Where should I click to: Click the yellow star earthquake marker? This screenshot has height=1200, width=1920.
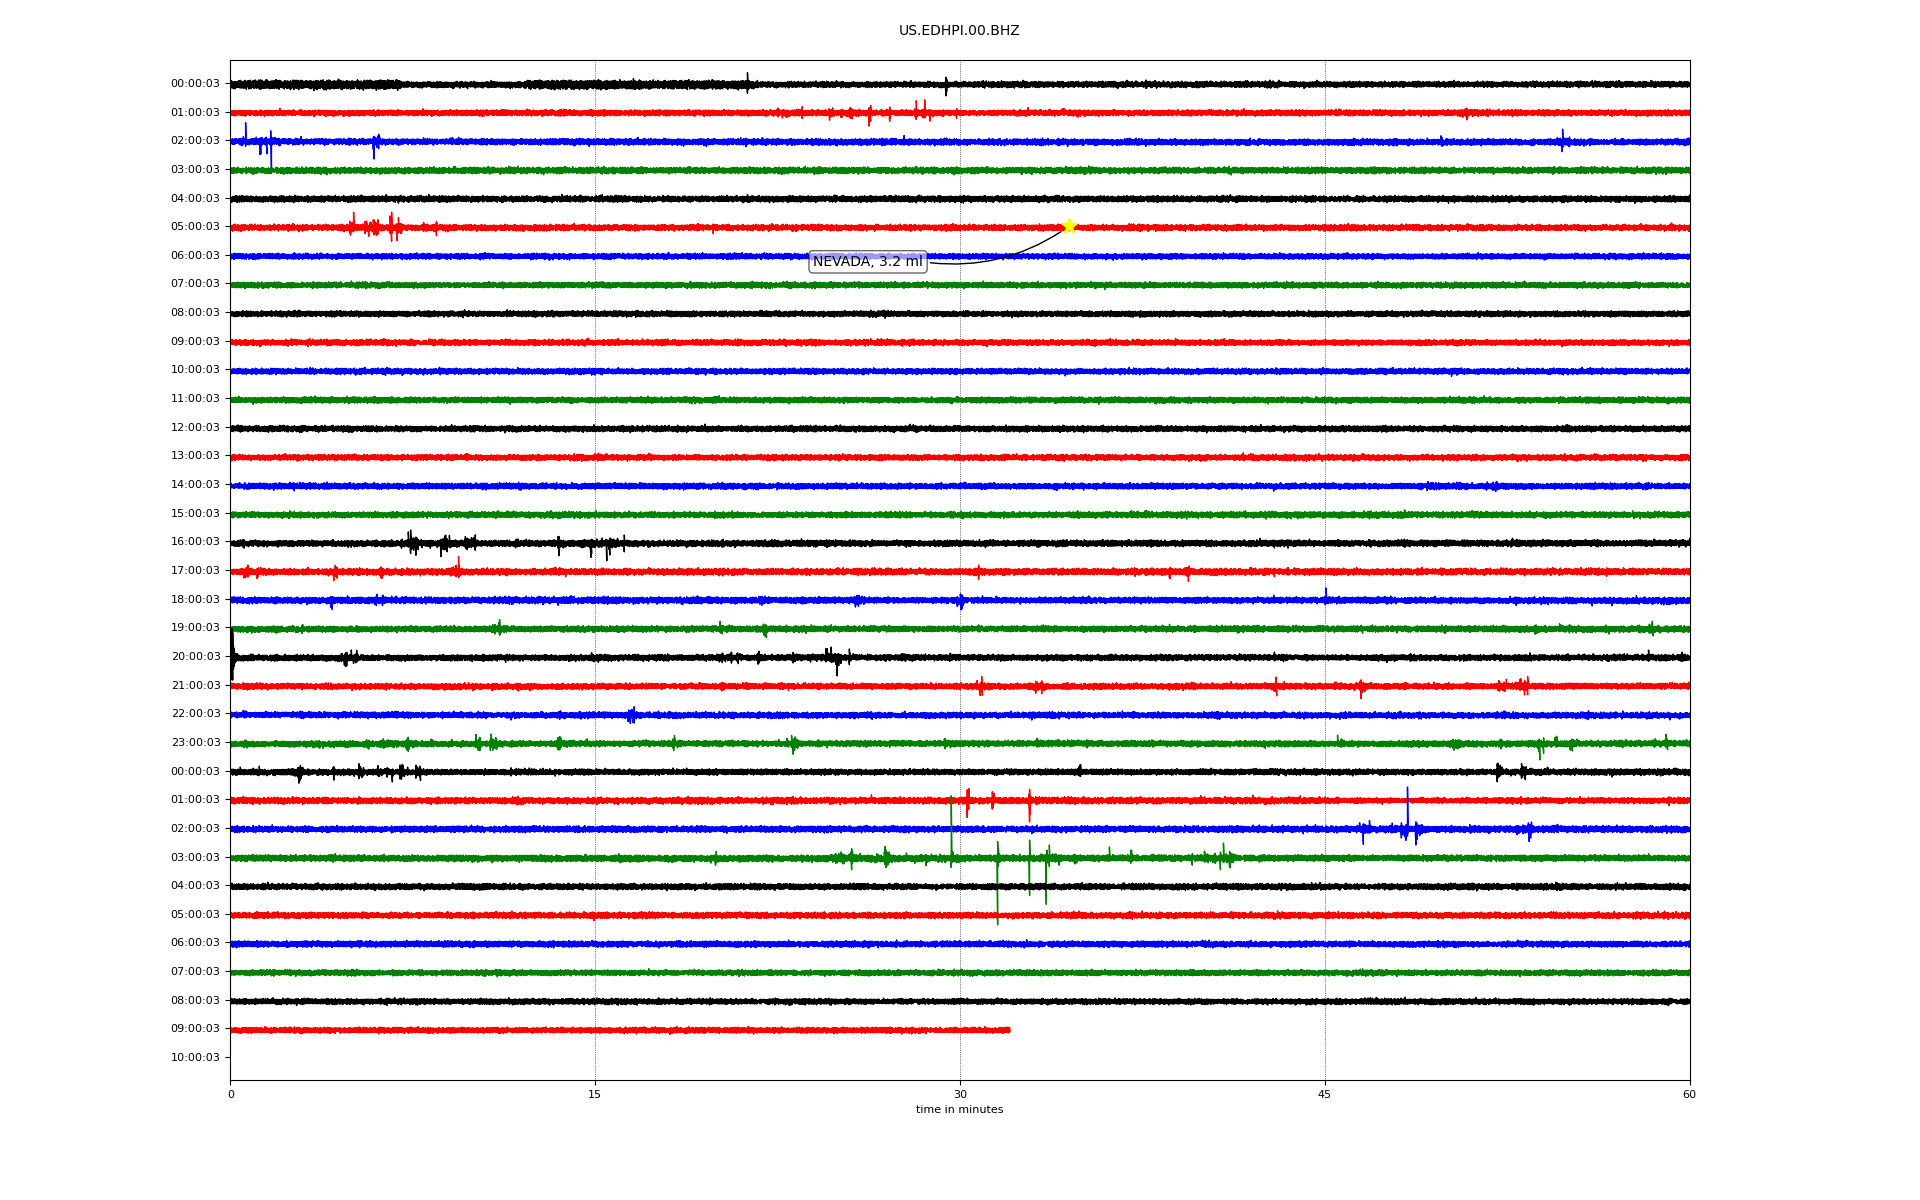(1068, 226)
